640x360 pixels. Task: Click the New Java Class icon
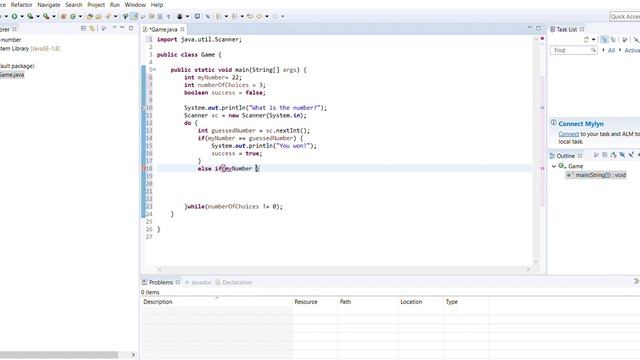(x=73, y=16)
